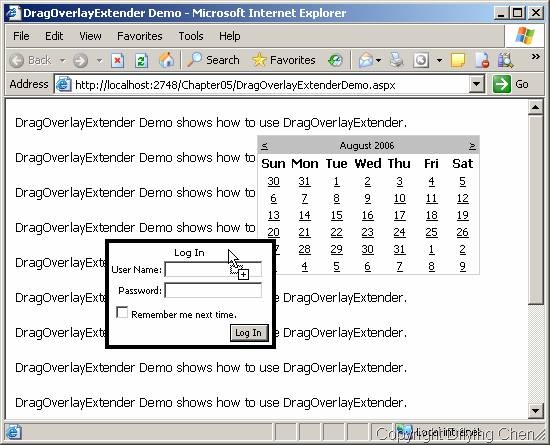Click the Mail envelope icon
Screen dimensions: 550x445
coord(365,60)
